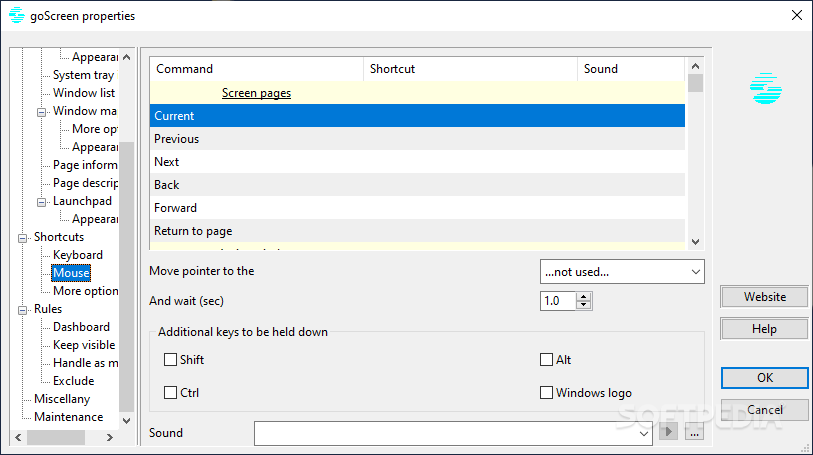The image size is (813, 455).
Task: Select the Back command row
Action: tap(417, 185)
